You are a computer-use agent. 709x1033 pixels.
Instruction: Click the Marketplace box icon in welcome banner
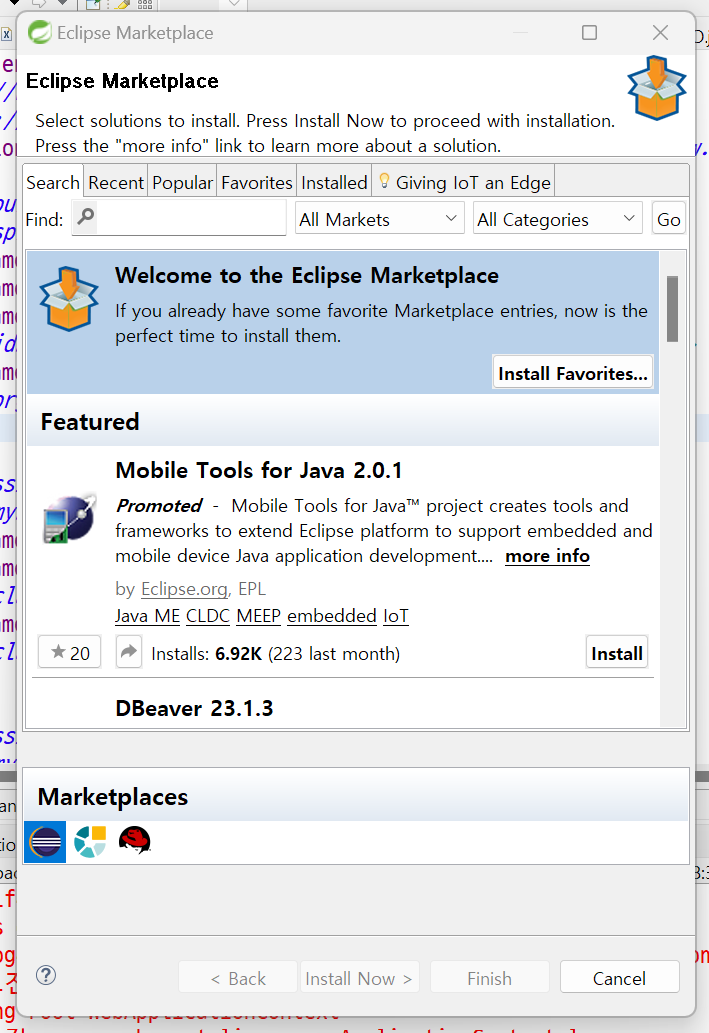(69, 298)
